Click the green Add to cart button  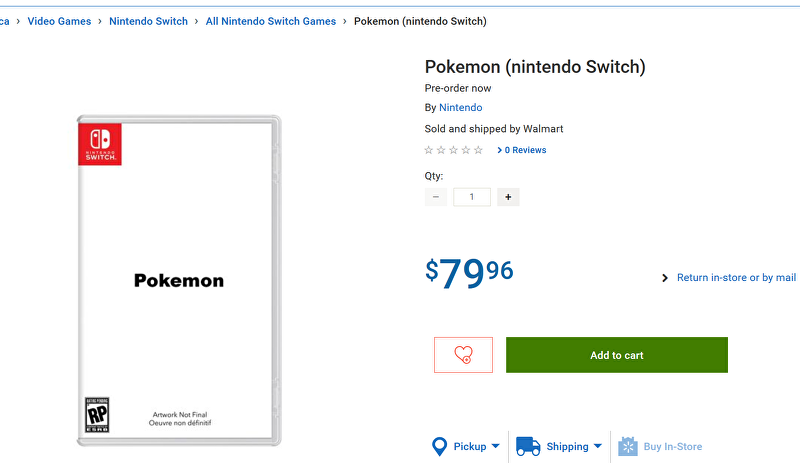coord(617,355)
